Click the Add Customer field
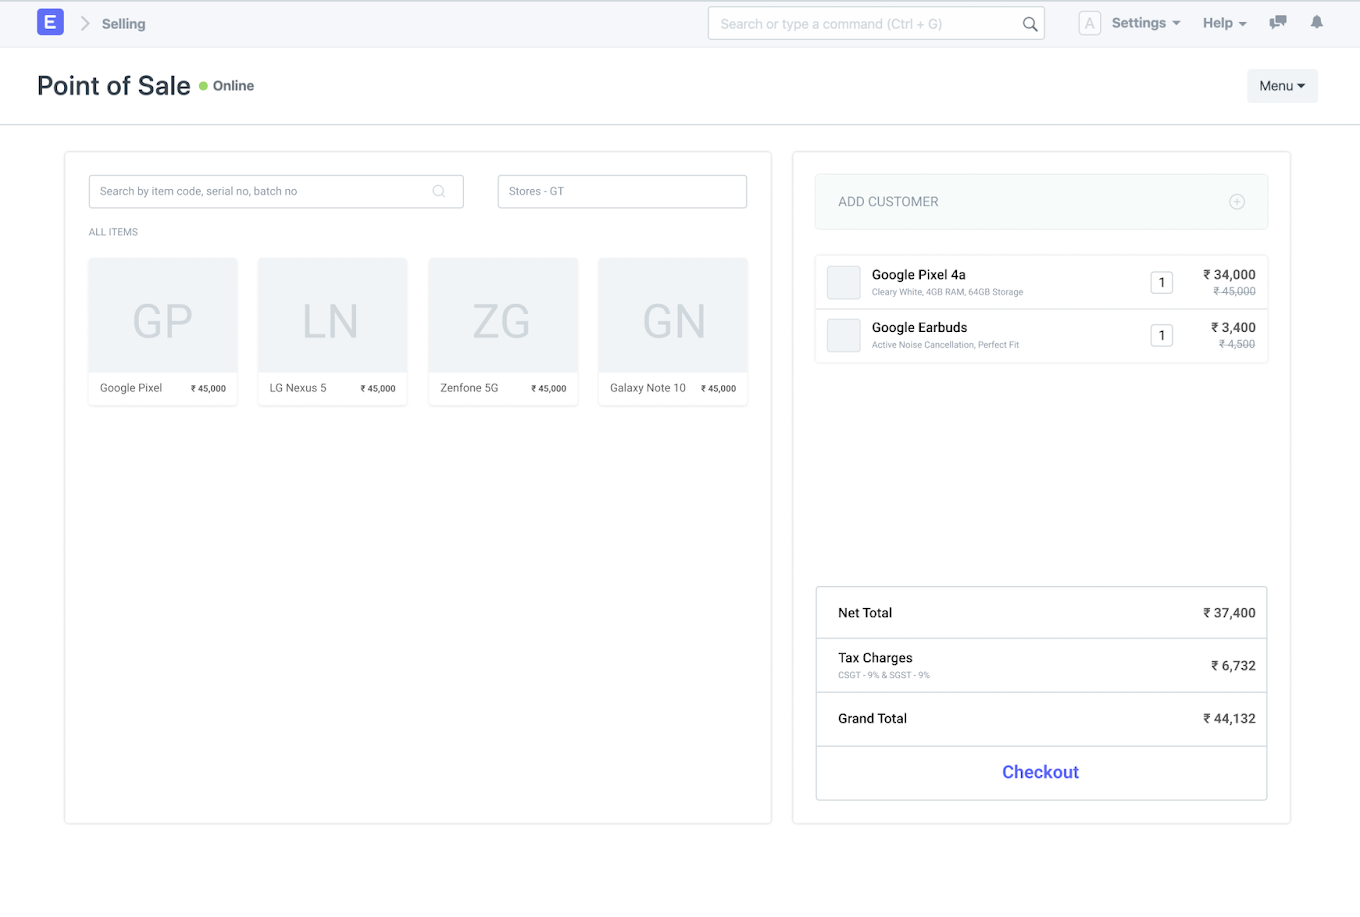This screenshot has width=1360, height=917. (x=1041, y=202)
